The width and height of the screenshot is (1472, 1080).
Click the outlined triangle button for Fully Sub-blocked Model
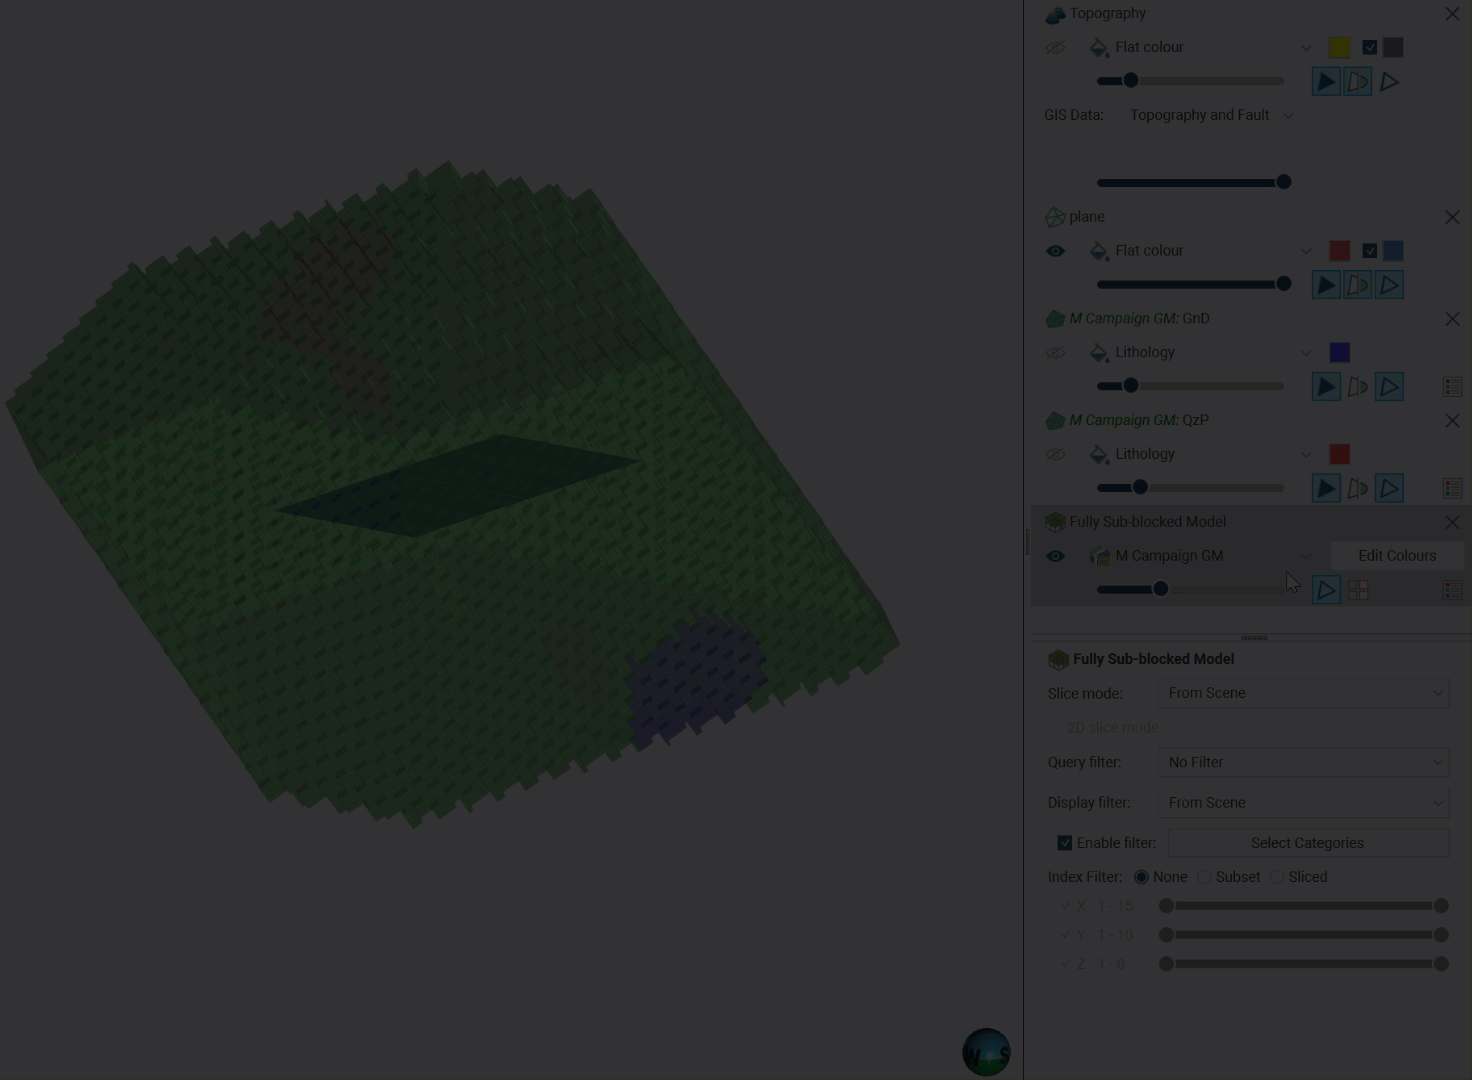[1325, 590]
